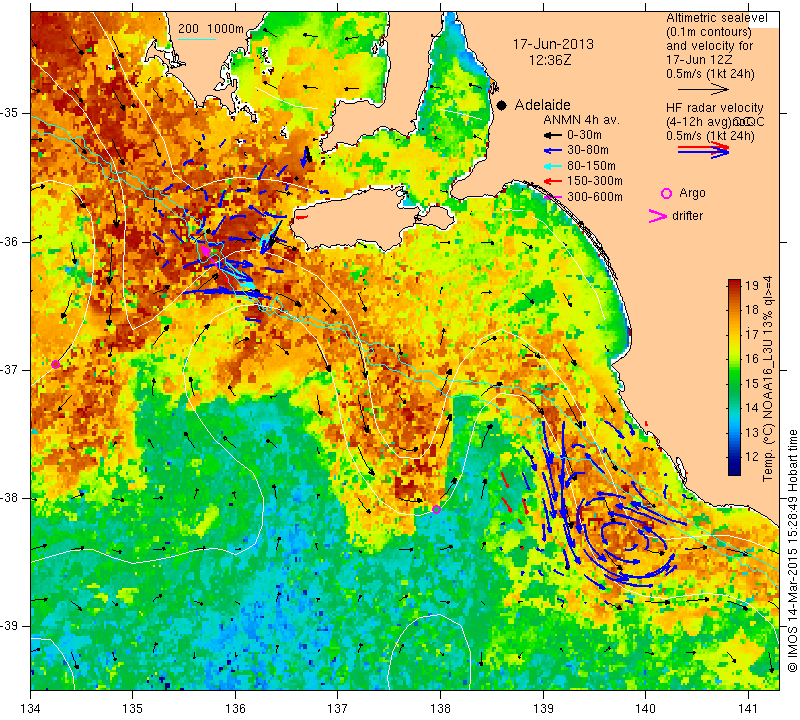Click the 300-600m depth label
The width and height of the screenshot is (800, 720).
tap(594, 197)
